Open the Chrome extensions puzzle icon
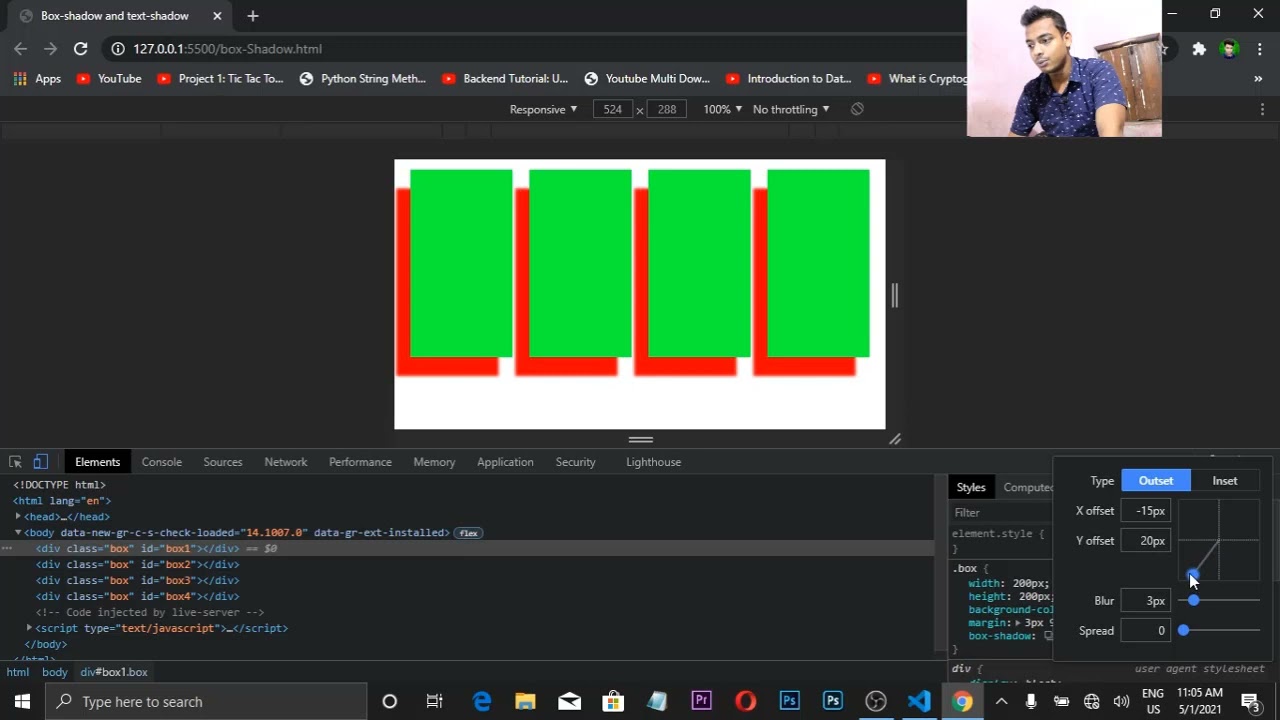Viewport: 1280px width, 720px height. tap(1199, 48)
